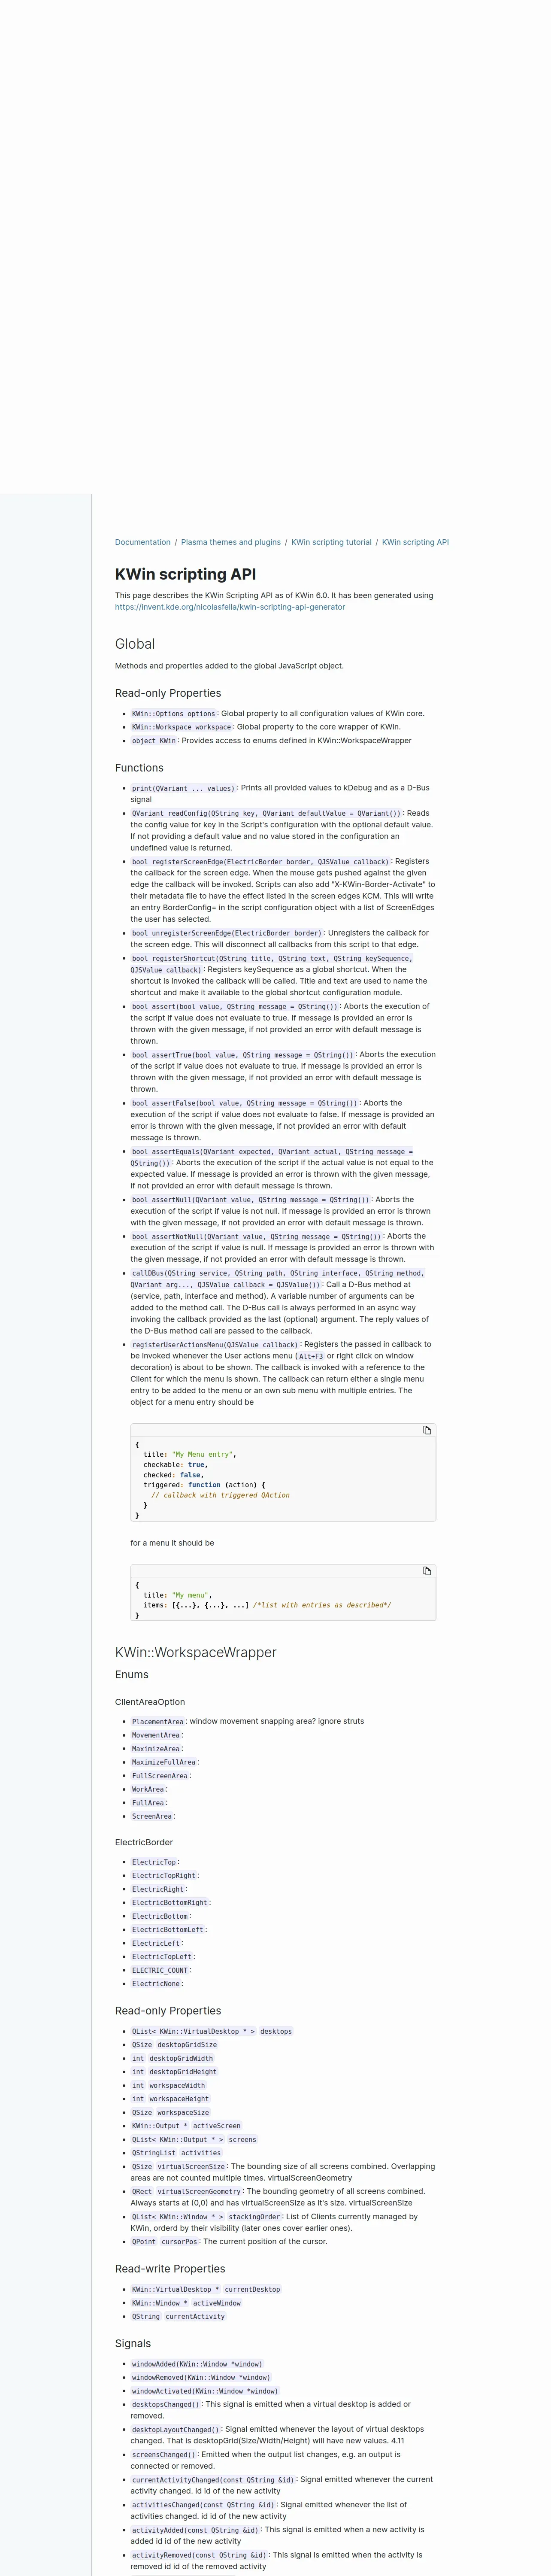Click the ElectricBorder enum heading

click(x=144, y=1842)
